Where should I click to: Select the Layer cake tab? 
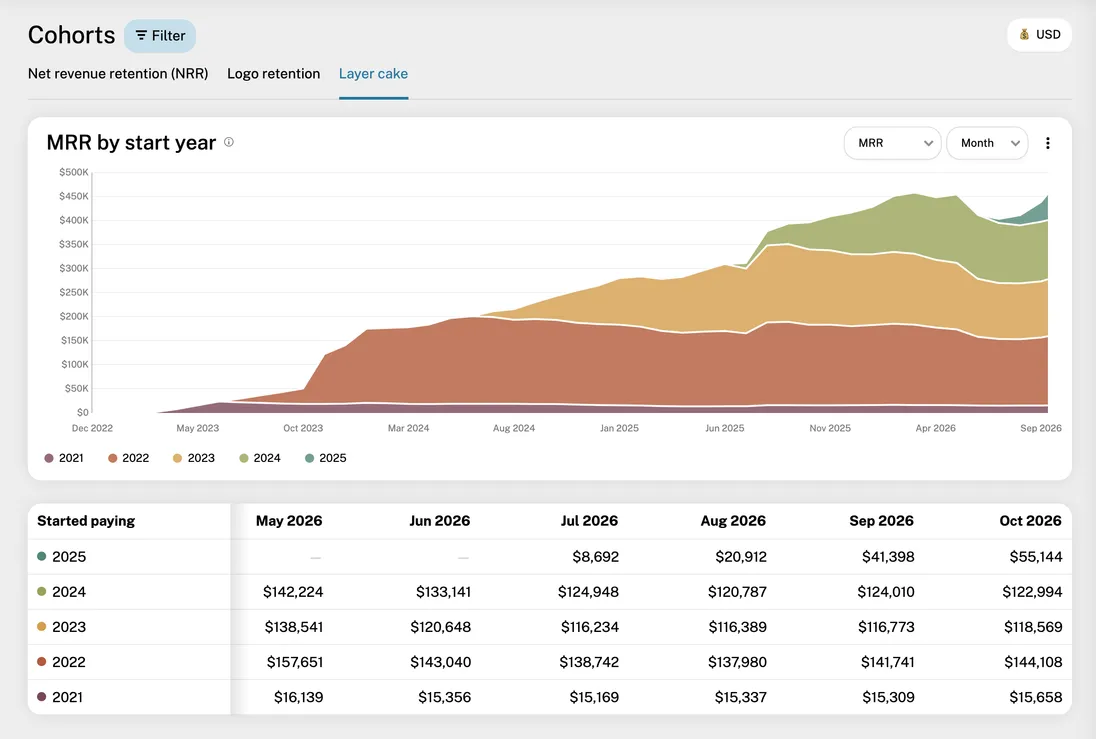[x=373, y=73]
